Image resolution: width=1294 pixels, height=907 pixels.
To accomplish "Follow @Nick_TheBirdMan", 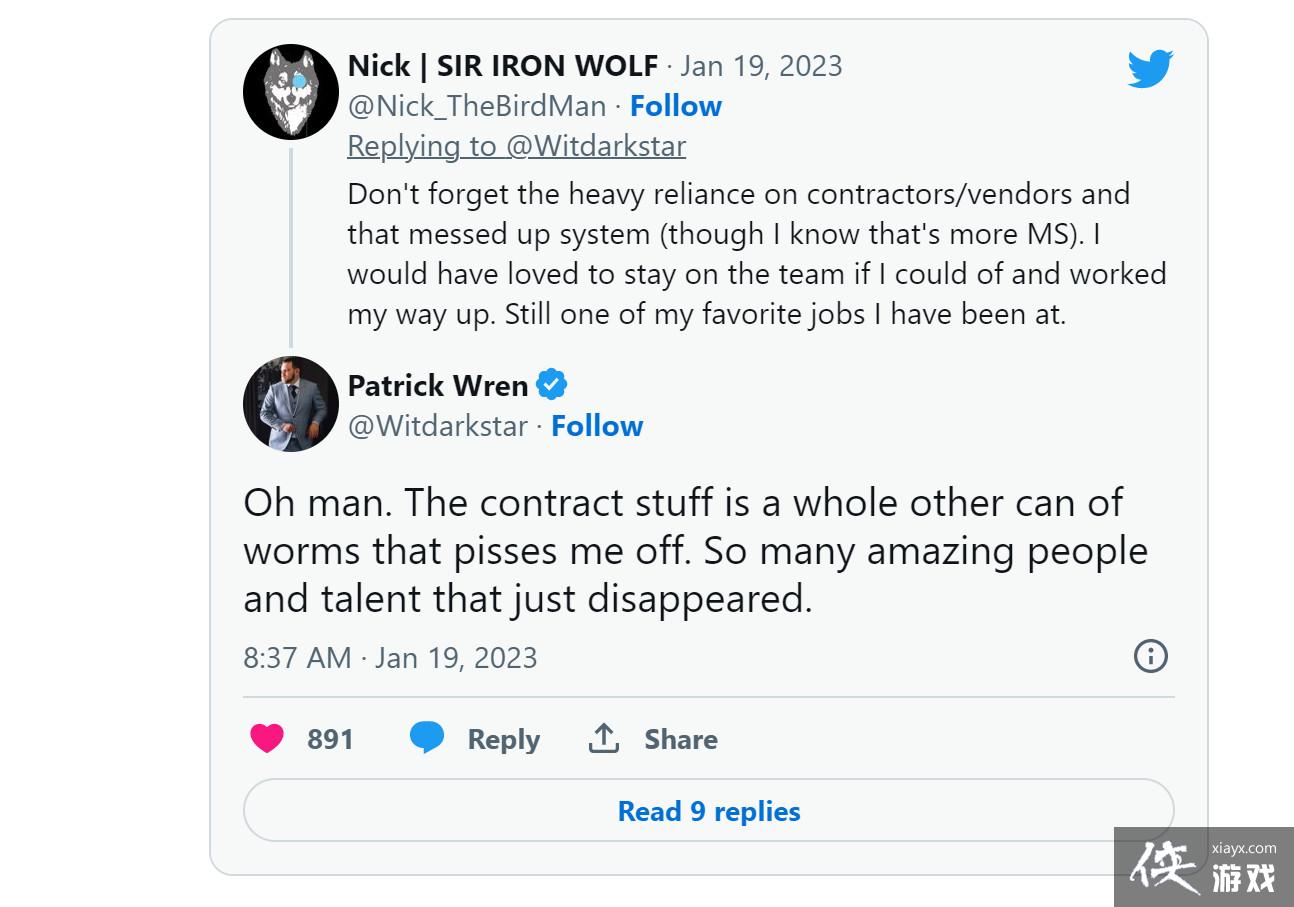I will pyautogui.click(x=675, y=106).
